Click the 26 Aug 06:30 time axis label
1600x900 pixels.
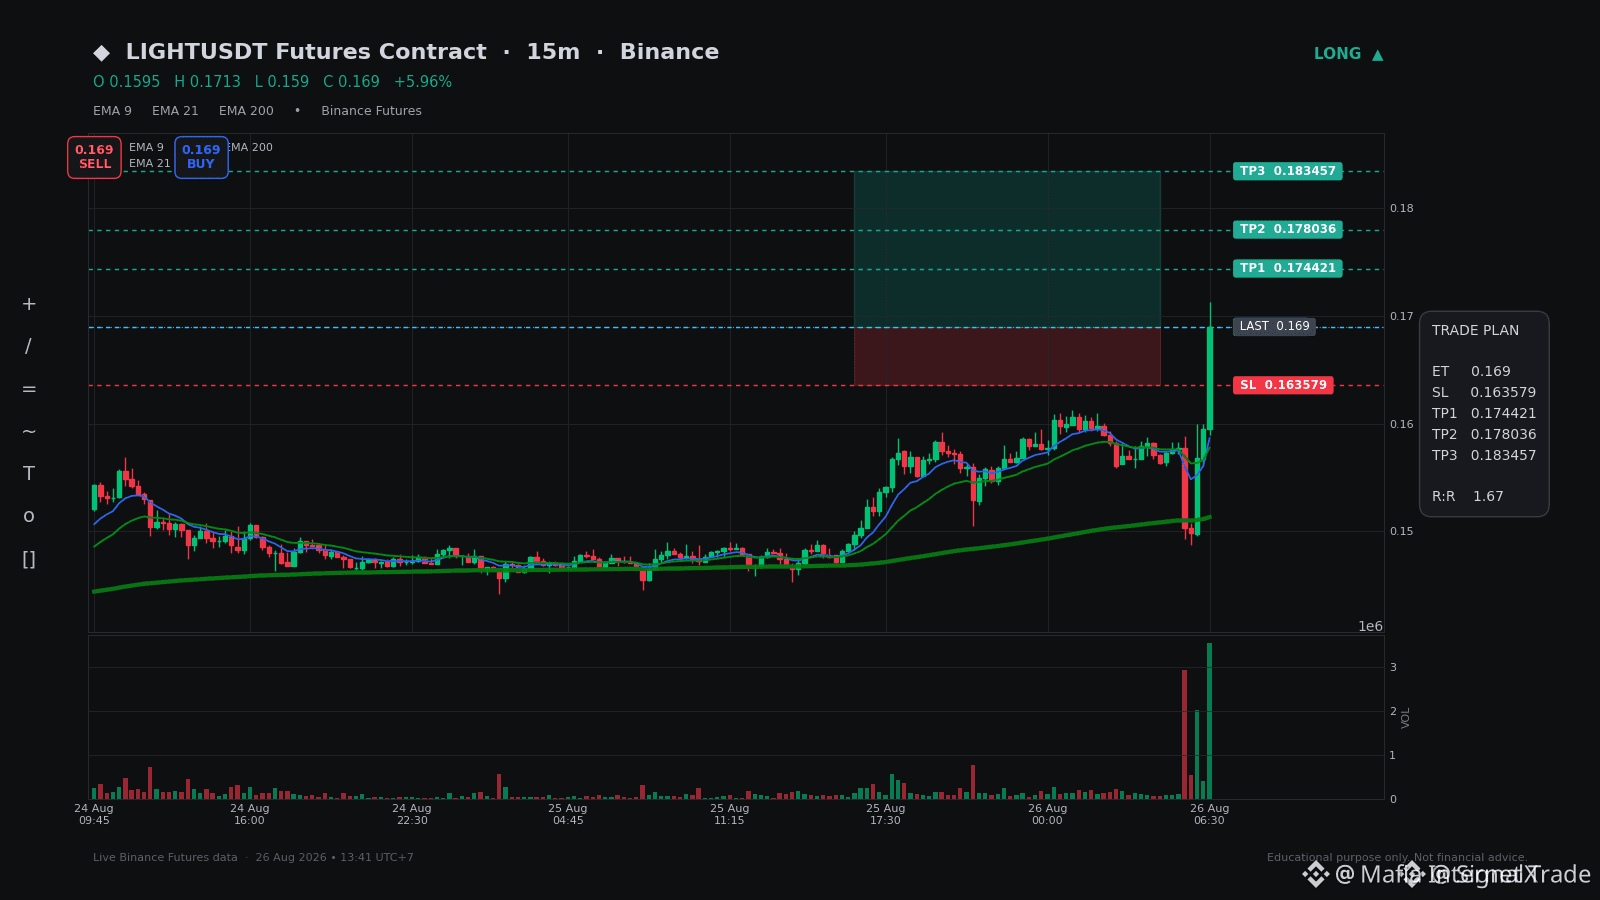pos(1210,815)
